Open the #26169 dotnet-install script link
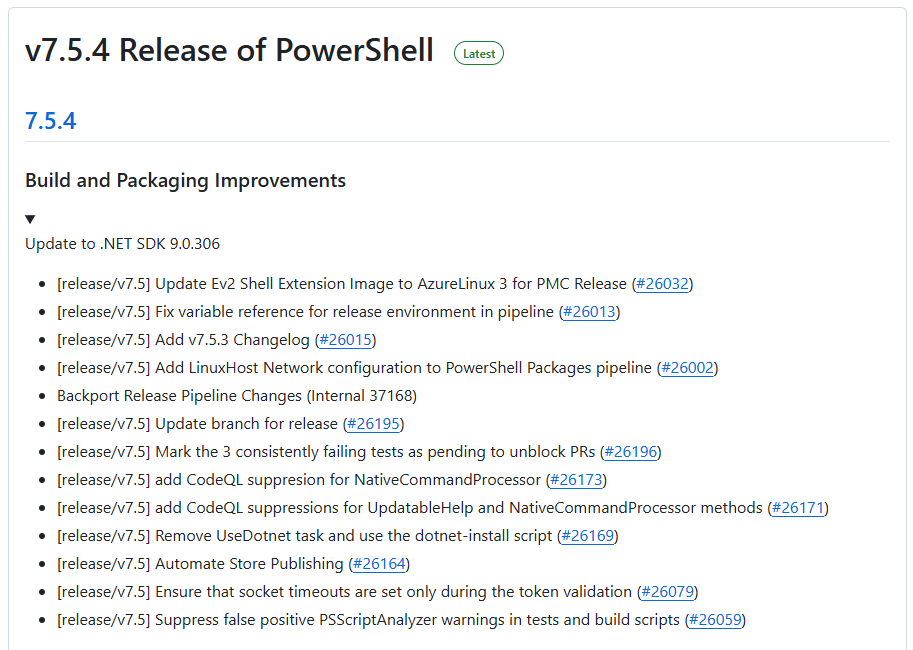 (x=587, y=536)
